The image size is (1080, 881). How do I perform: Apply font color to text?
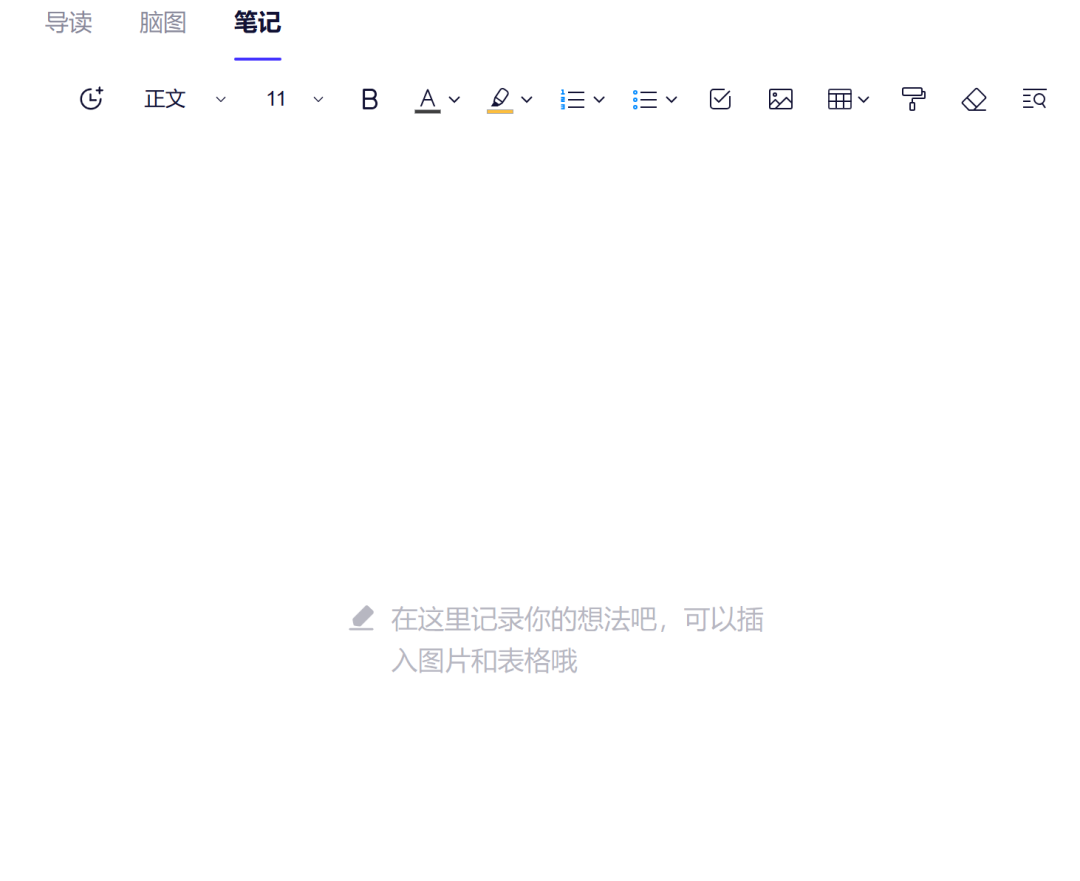(427, 99)
